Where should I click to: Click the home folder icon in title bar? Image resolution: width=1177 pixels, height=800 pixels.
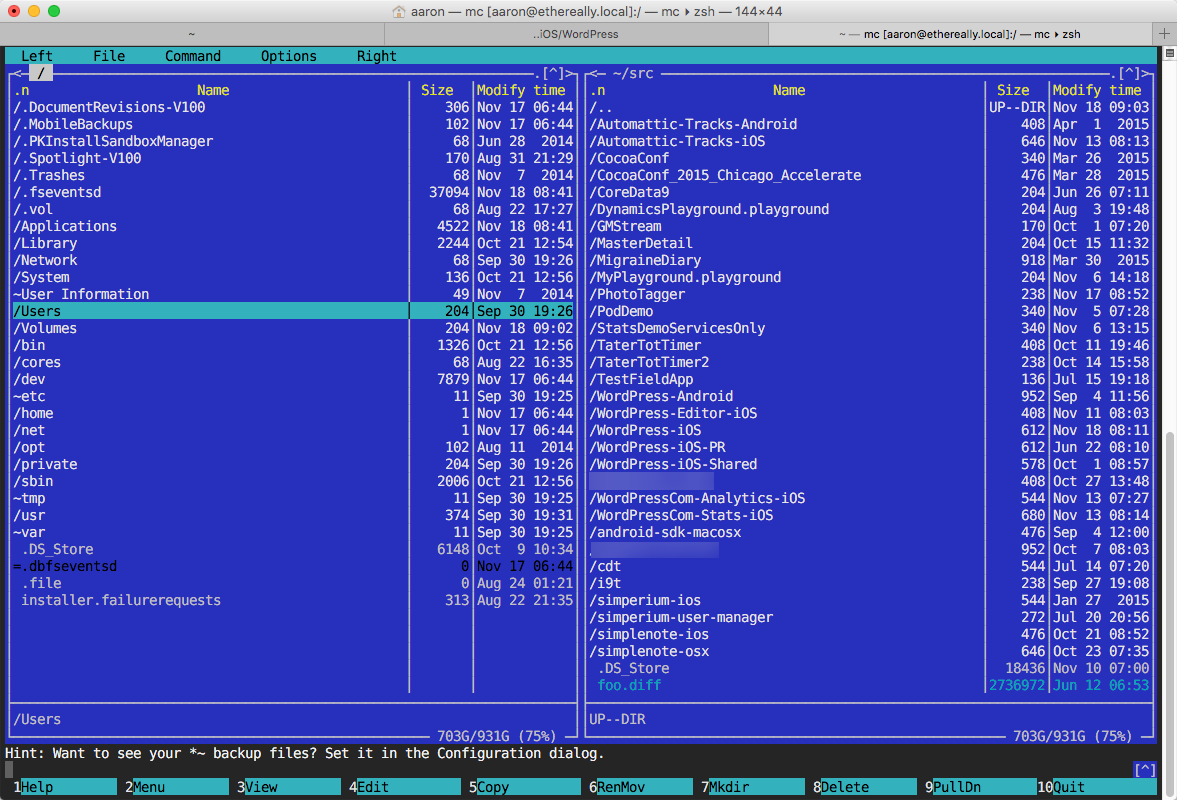click(x=399, y=11)
